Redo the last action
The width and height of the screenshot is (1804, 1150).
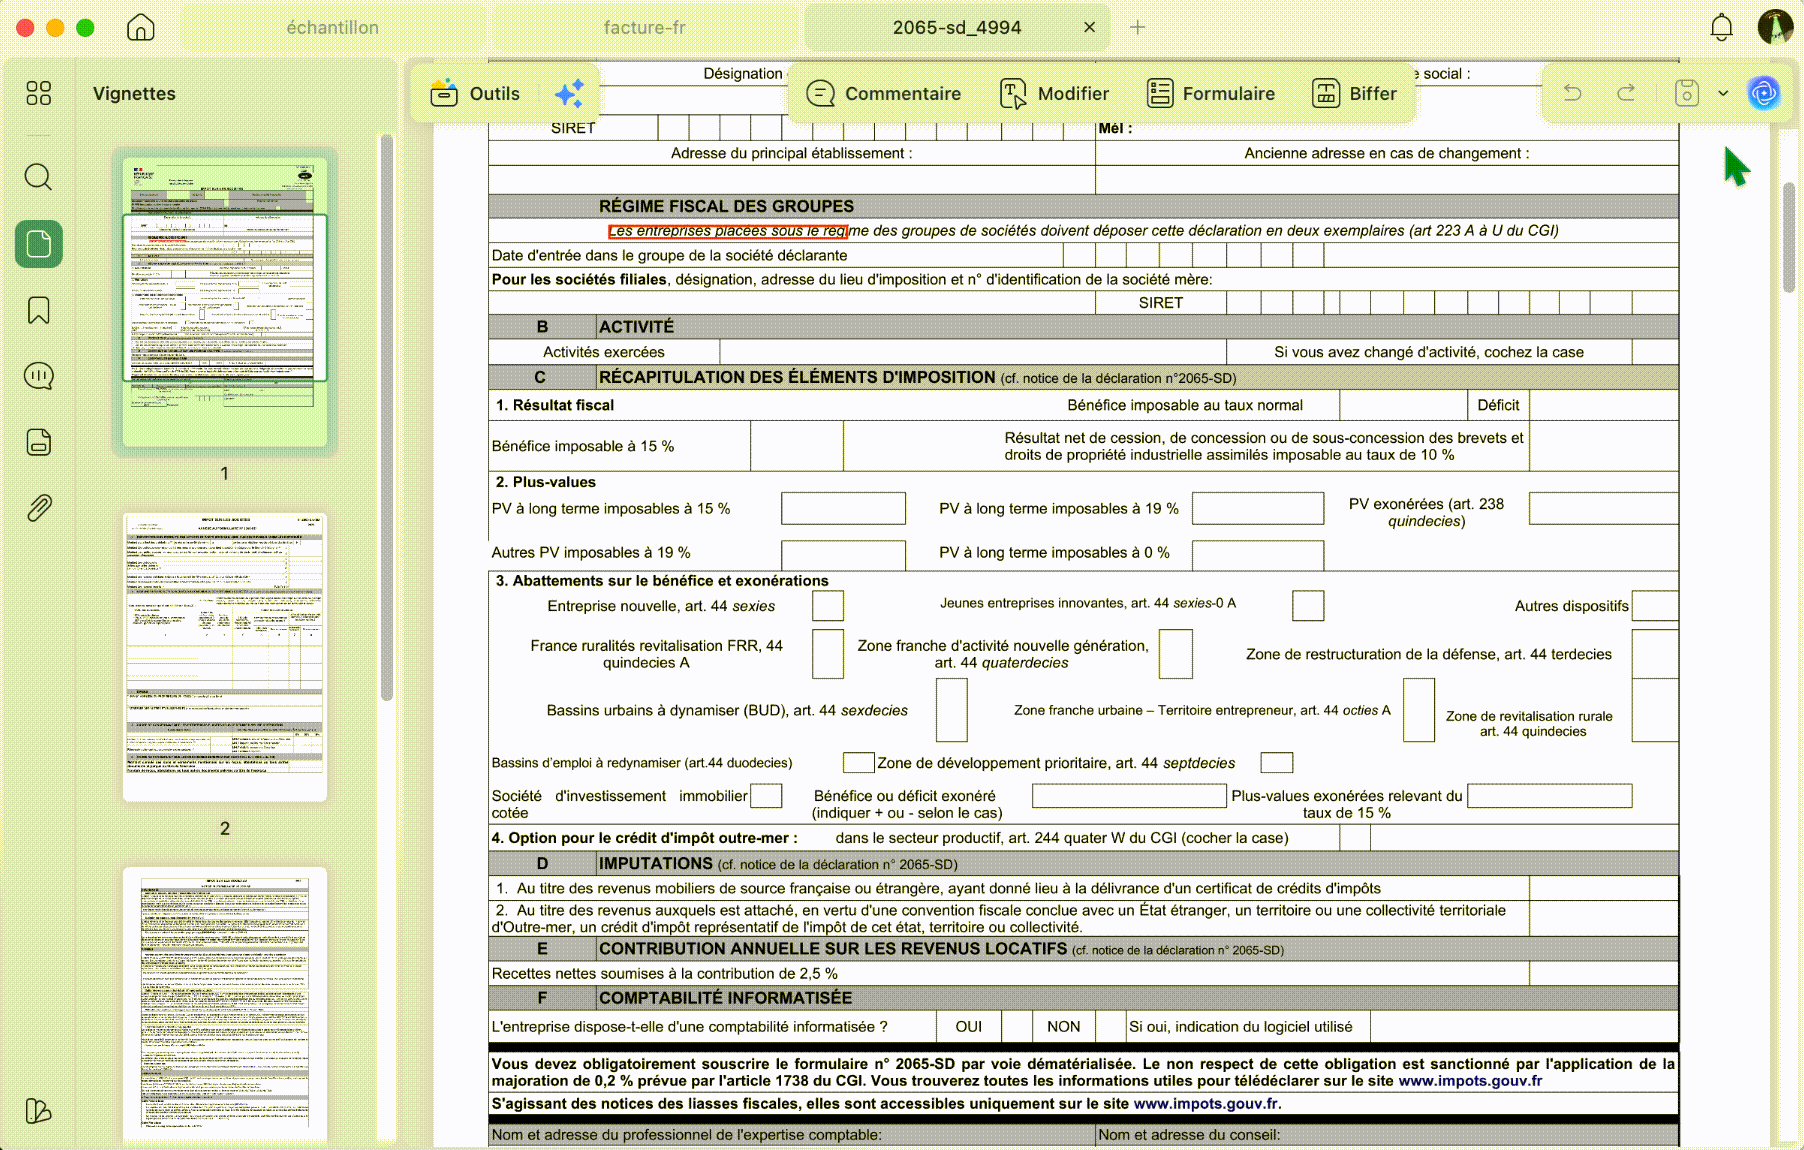click(1627, 93)
